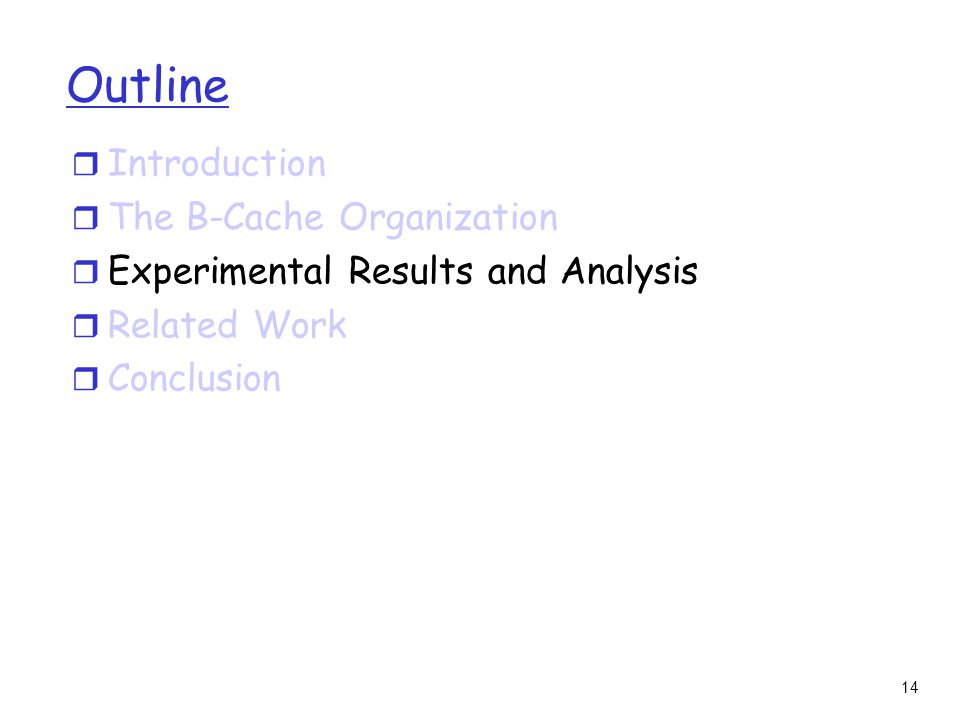Click the word Analysis in highlighted item
The height and width of the screenshot is (720, 960).
(629, 272)
